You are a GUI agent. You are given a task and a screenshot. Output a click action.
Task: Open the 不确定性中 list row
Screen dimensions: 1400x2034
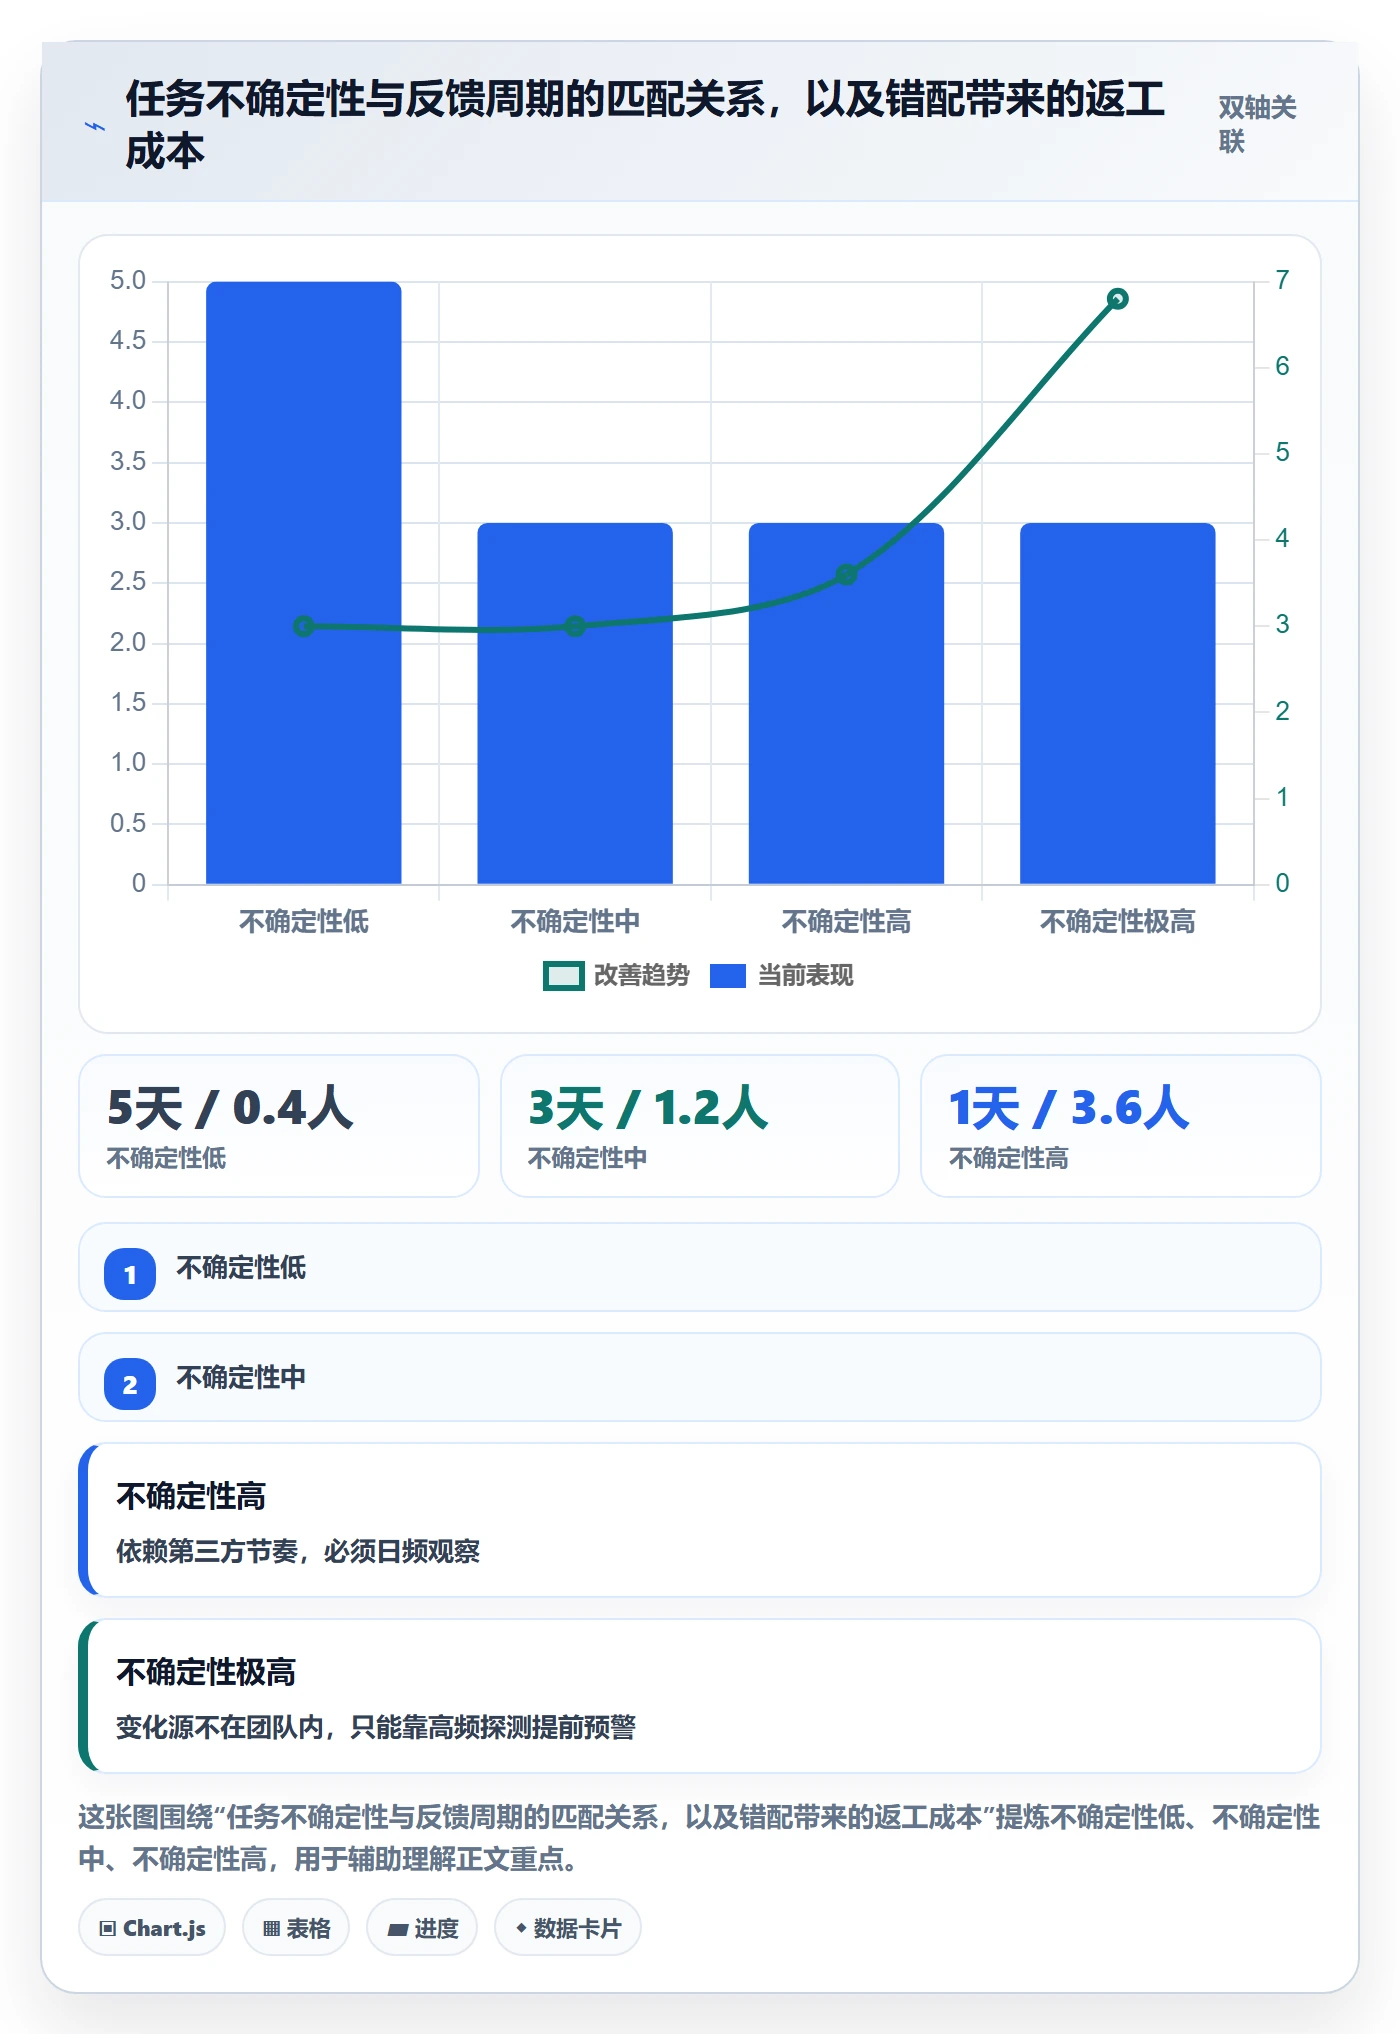(x=700, y=1377)
